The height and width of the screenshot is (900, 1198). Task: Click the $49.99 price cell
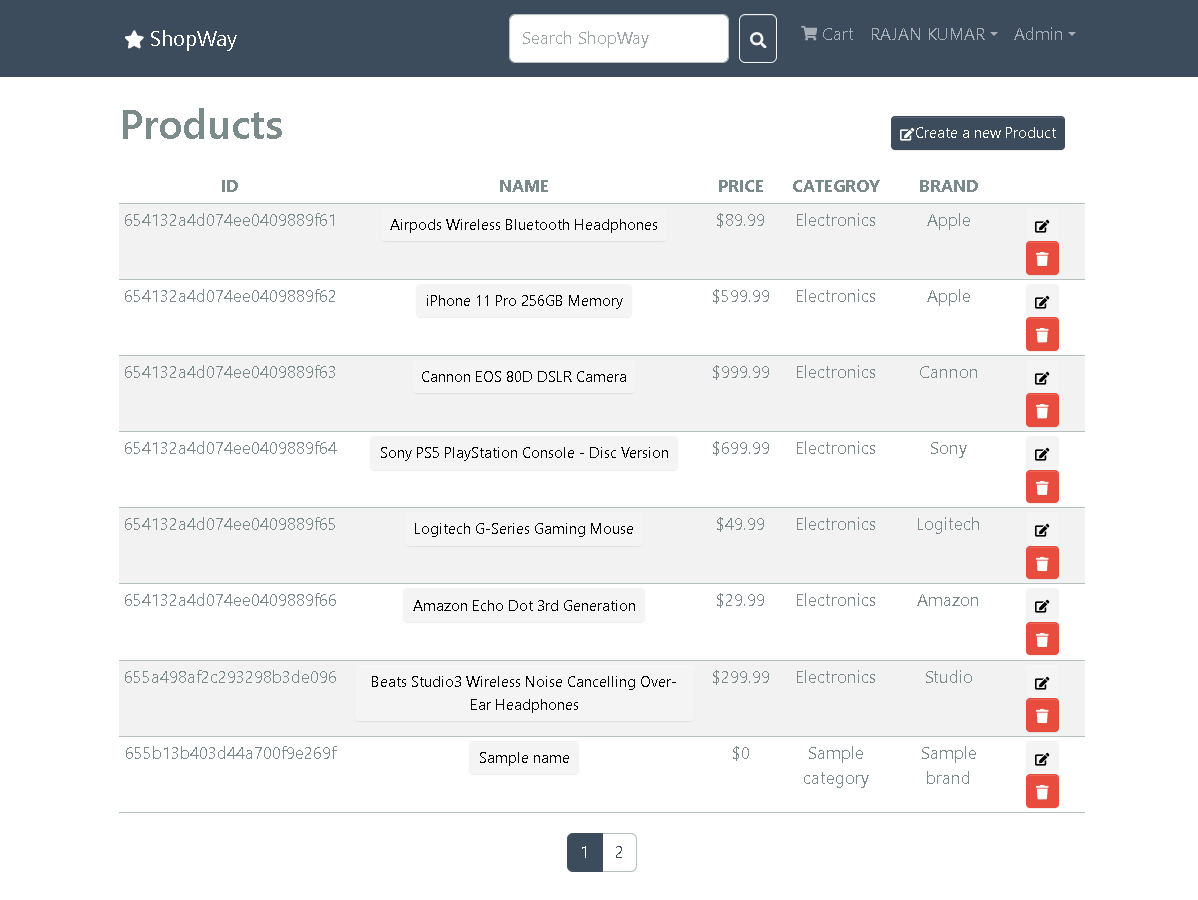[740, 524]
